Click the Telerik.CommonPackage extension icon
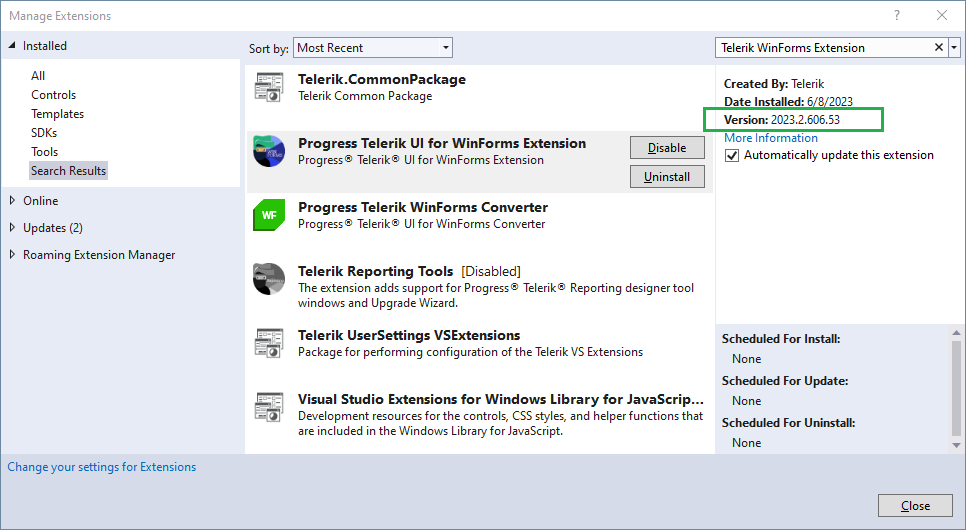966x530 pixels. point(269,87)
